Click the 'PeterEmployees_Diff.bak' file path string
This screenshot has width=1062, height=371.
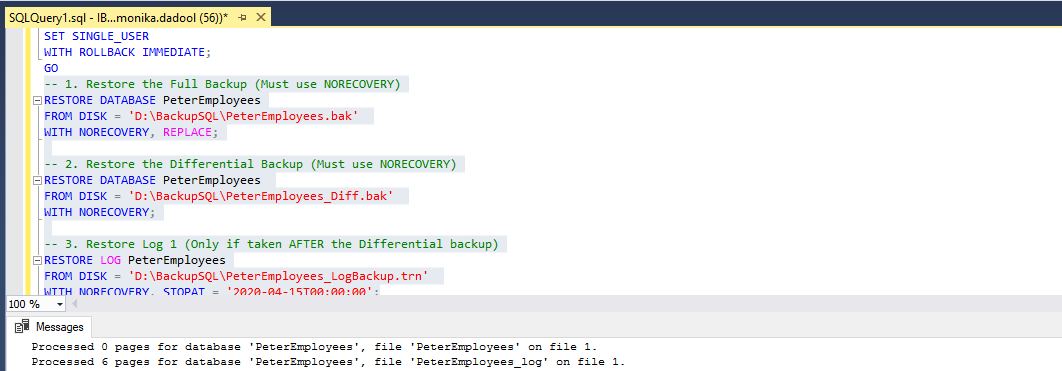[261, 196]
